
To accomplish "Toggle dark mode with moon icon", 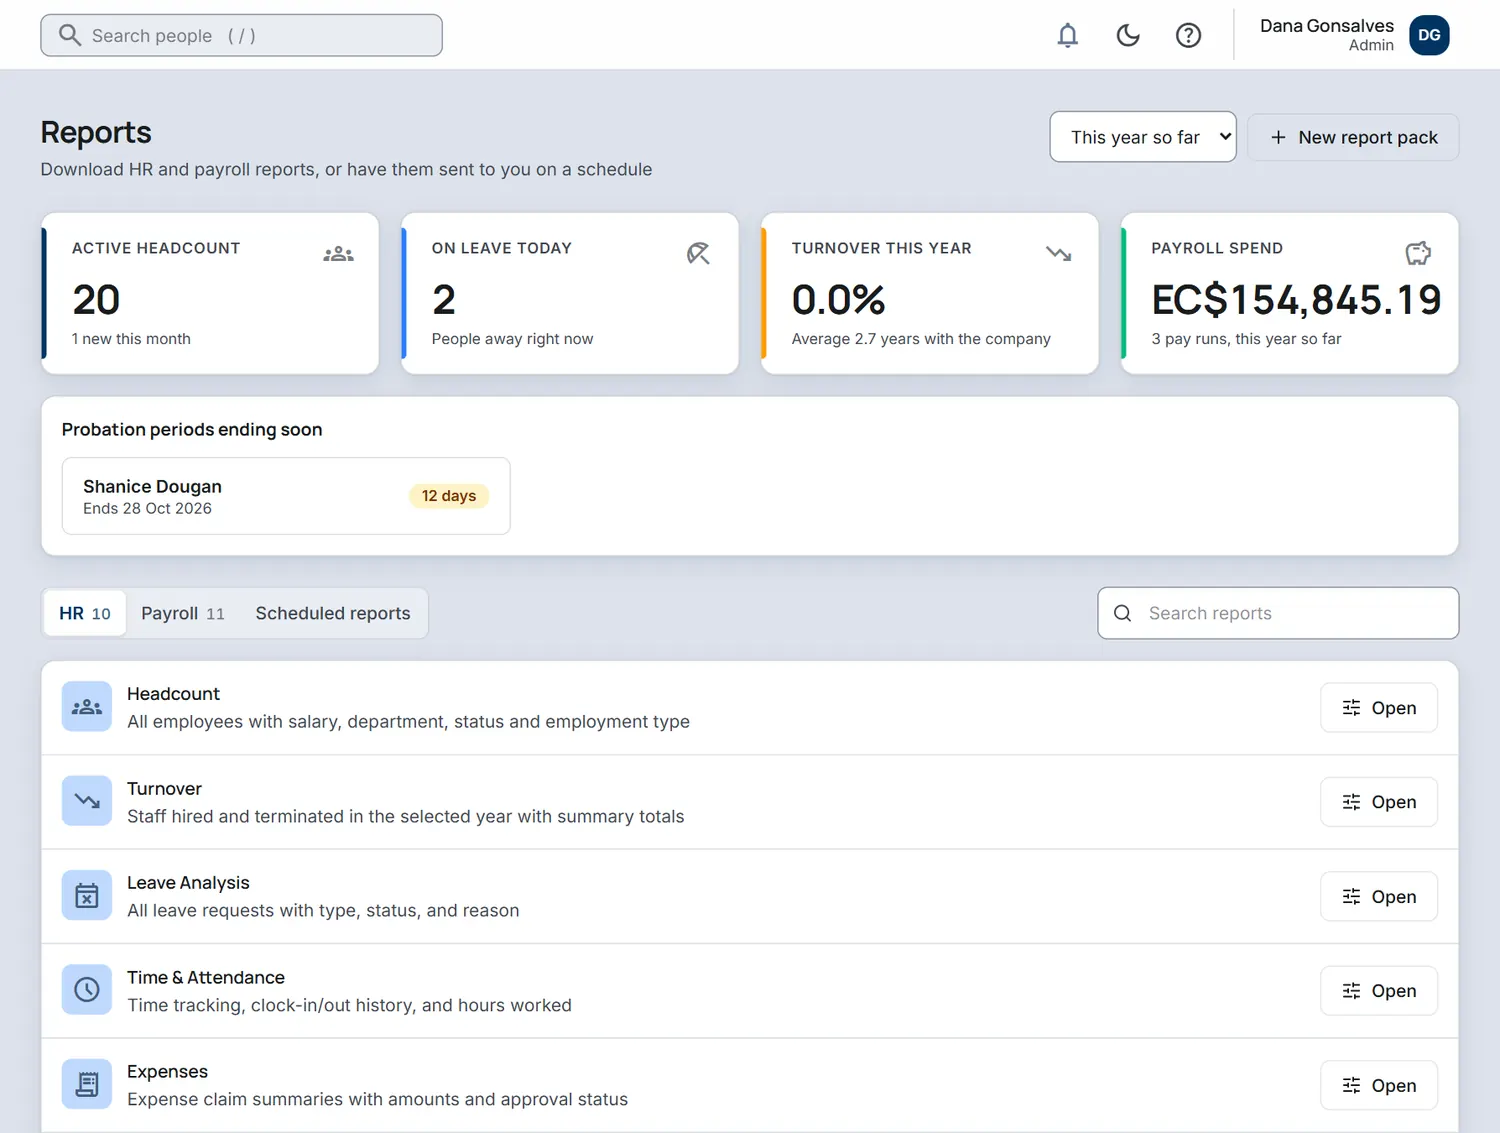I will [1128, 36].
